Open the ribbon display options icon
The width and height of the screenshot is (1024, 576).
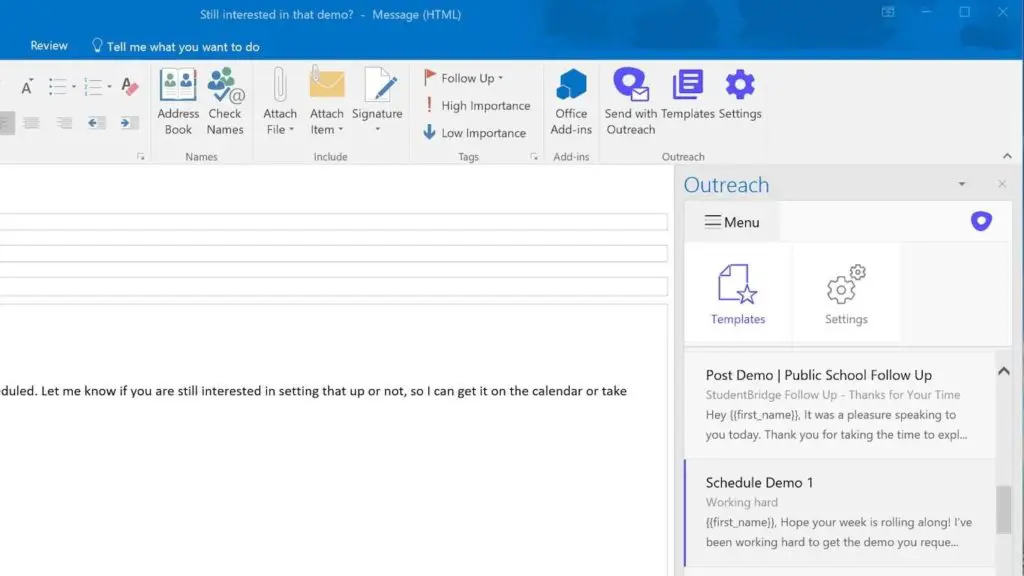(x=888, y=12)
